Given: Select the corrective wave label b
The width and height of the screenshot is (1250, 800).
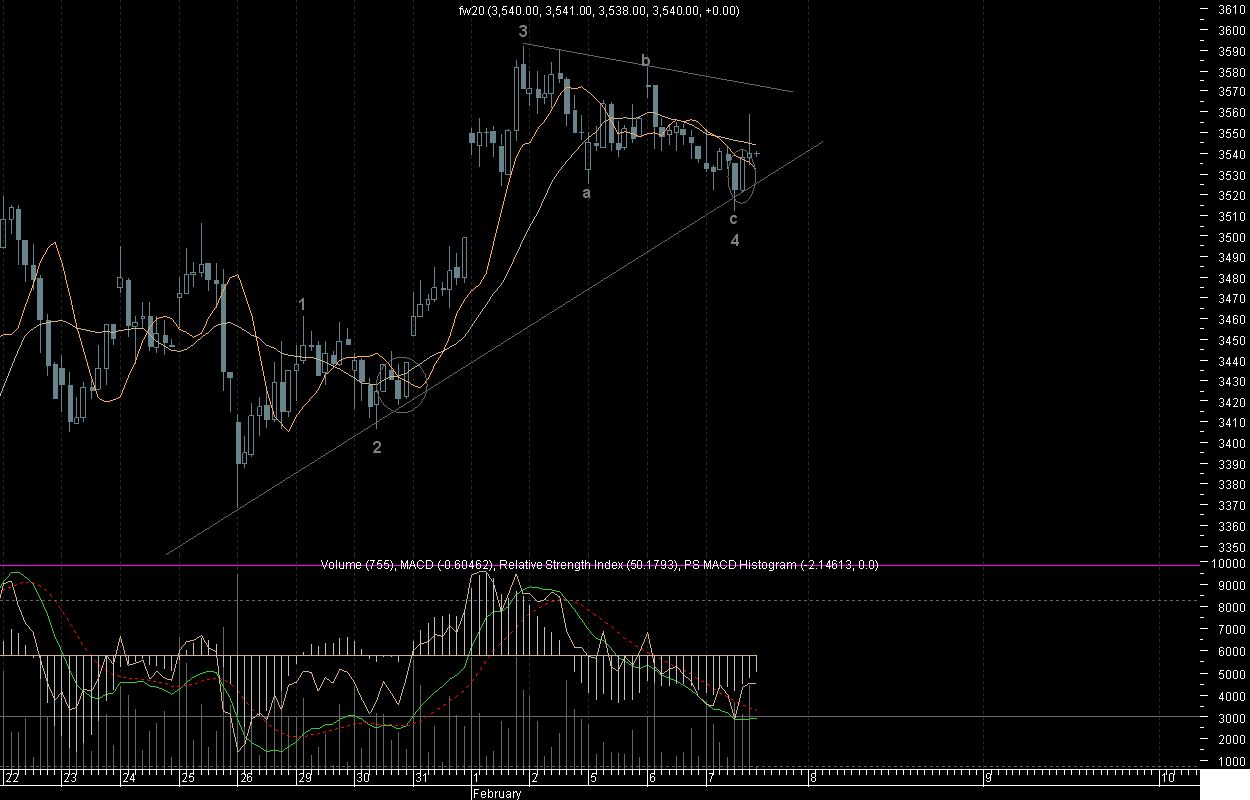Looking at the screenshot, I should pos(646,62).
